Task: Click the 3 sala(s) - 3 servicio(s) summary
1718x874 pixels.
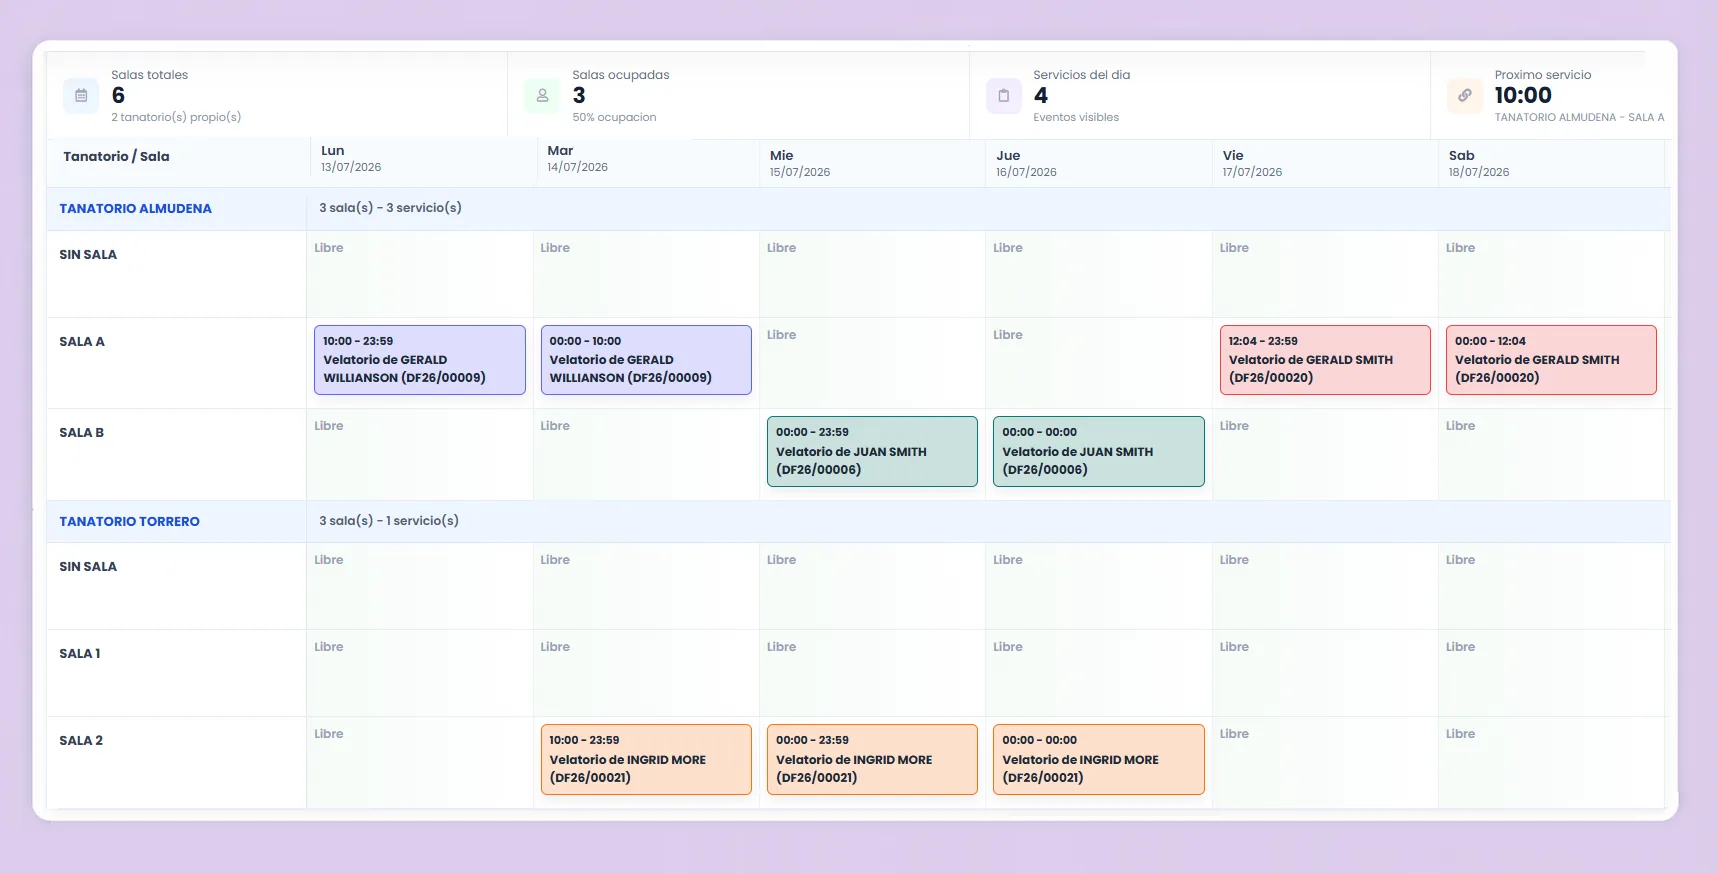Action: coord(390,208)
